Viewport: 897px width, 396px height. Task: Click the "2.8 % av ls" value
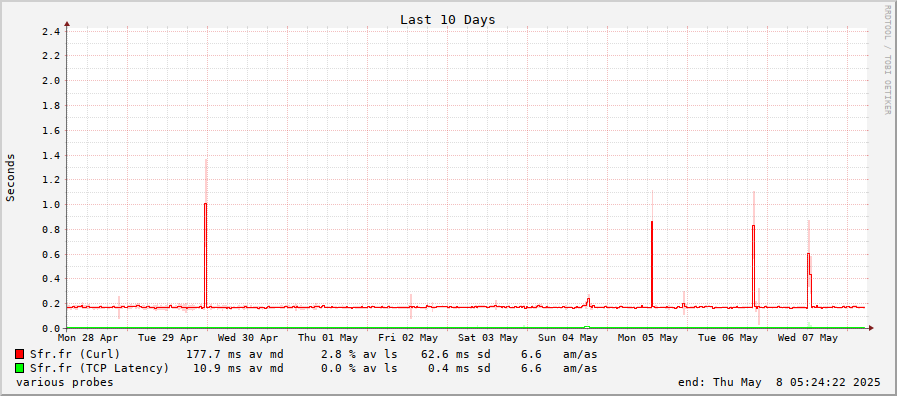tap(359, 354)
